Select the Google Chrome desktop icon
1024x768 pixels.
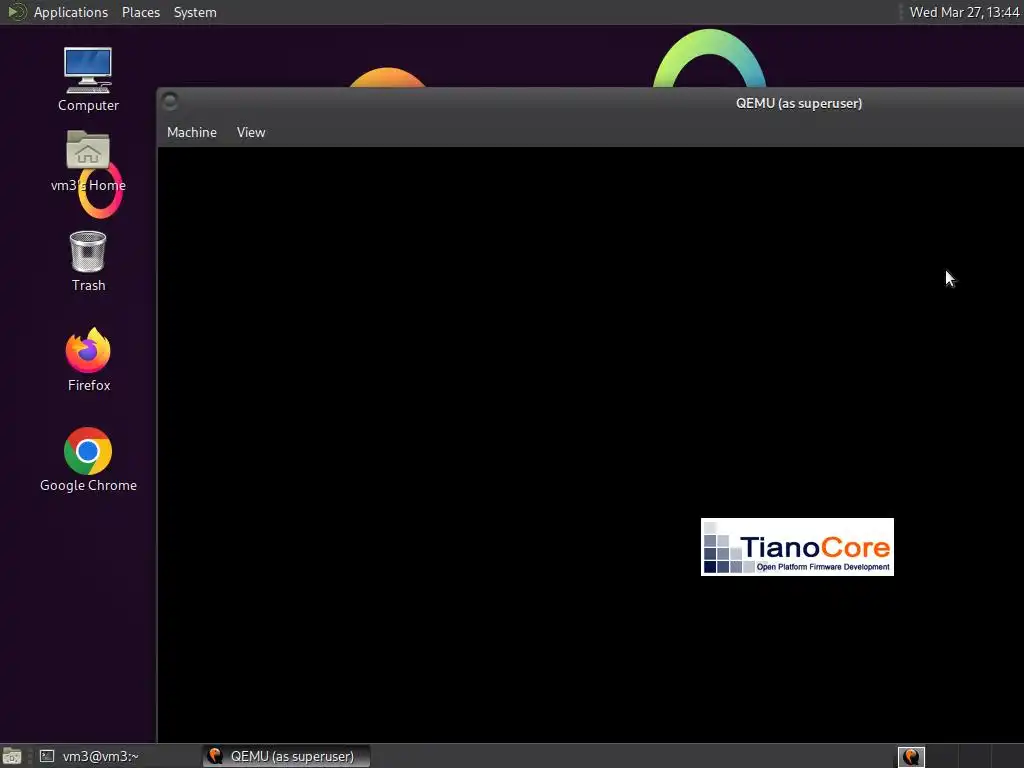(88, 460)
